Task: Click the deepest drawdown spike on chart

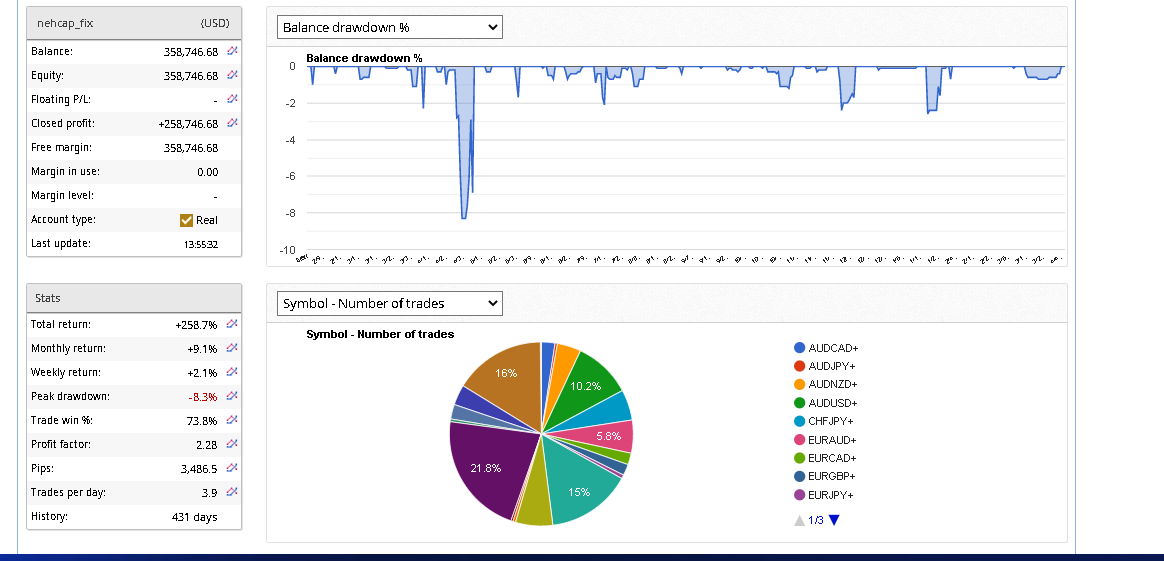Action: coord(463,216)
